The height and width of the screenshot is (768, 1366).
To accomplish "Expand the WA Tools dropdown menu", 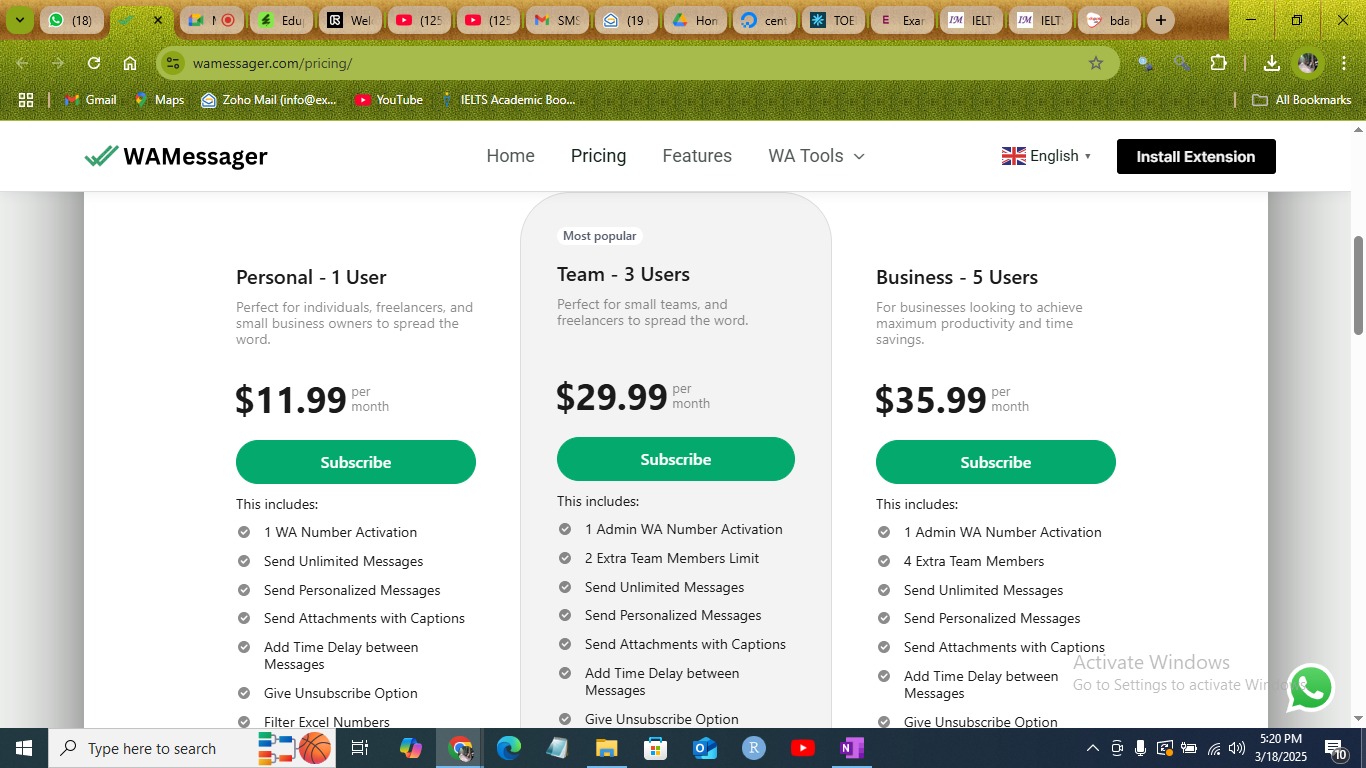I will tap(816, 156).
